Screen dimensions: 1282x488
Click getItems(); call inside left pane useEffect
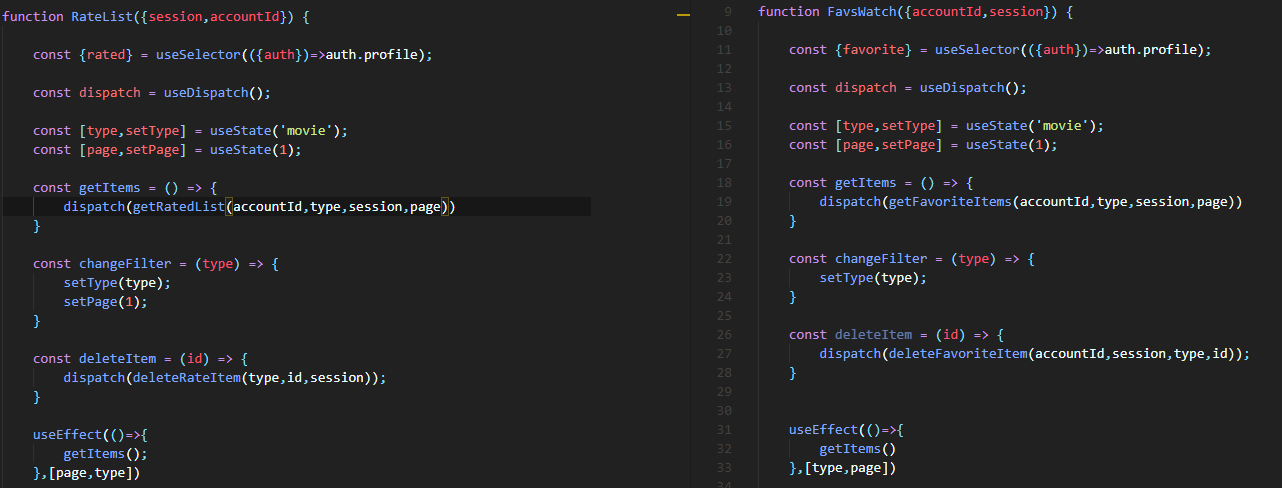point(106,454)
